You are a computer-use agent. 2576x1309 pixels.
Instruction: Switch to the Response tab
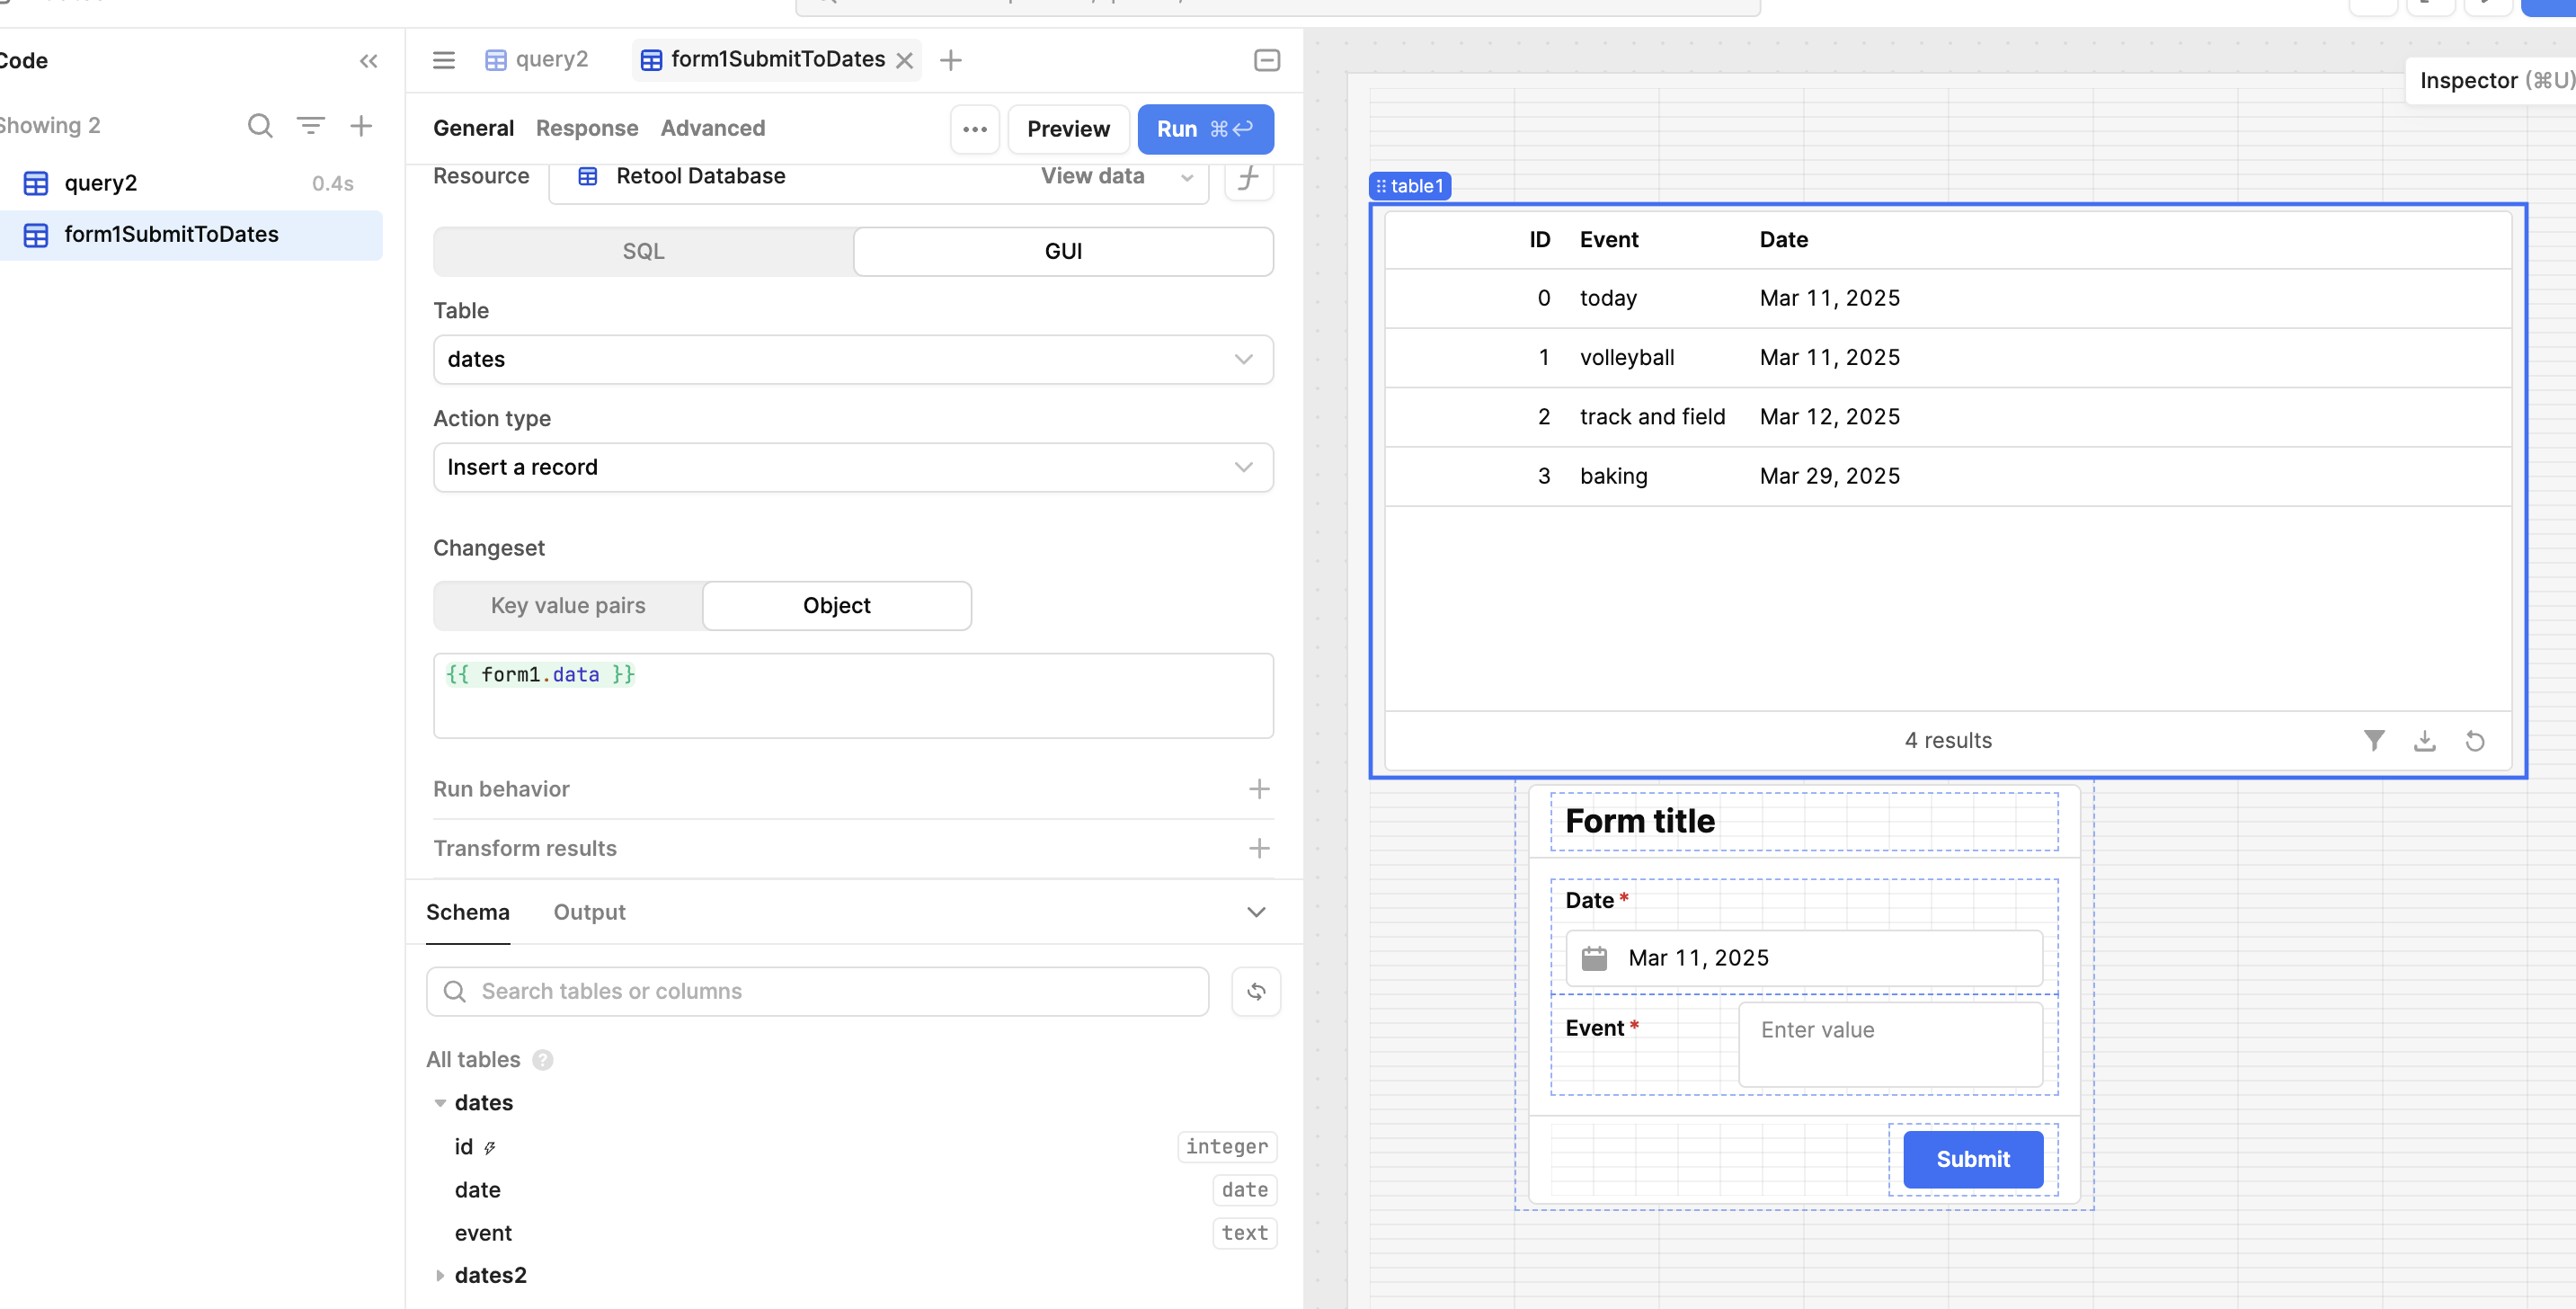coord(586,128)
